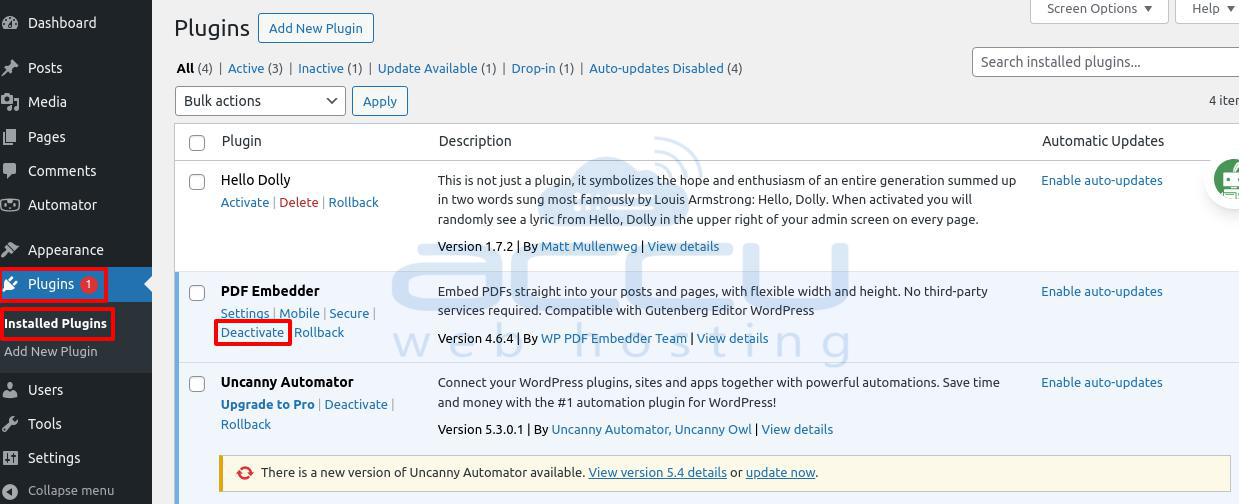Click the update refresh icon for Uncanny Automator

click(x=245, y=473)
